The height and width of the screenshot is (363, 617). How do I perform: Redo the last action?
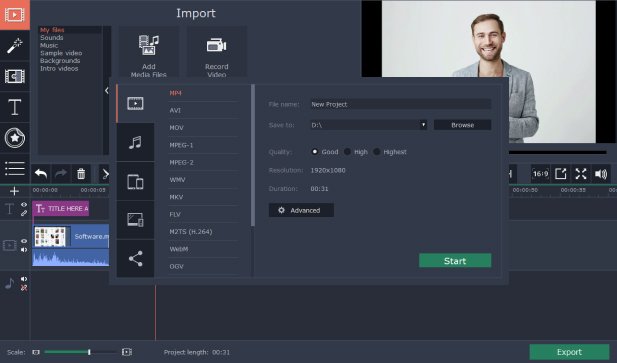click(x=61, y=173)
